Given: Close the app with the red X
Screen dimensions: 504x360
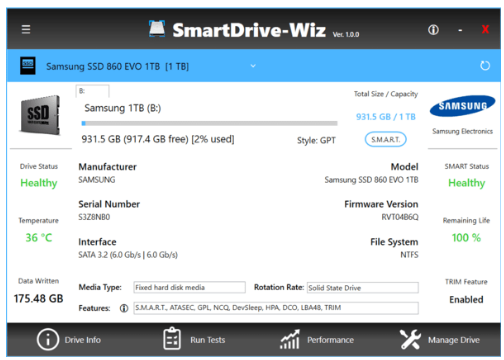Looking at the screenshot, I should [485, 29].
